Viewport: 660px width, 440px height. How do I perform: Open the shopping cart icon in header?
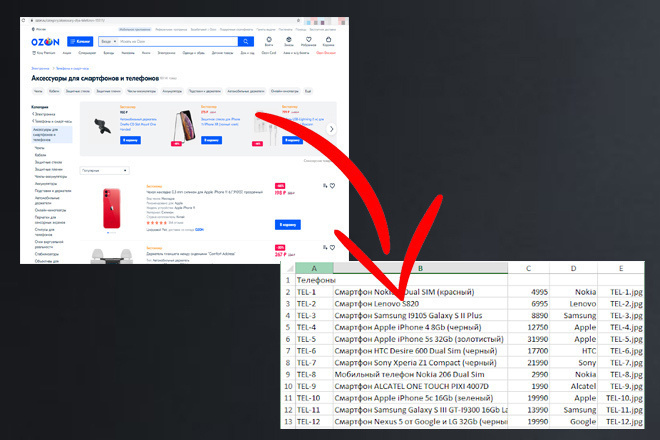coord(328,41)
